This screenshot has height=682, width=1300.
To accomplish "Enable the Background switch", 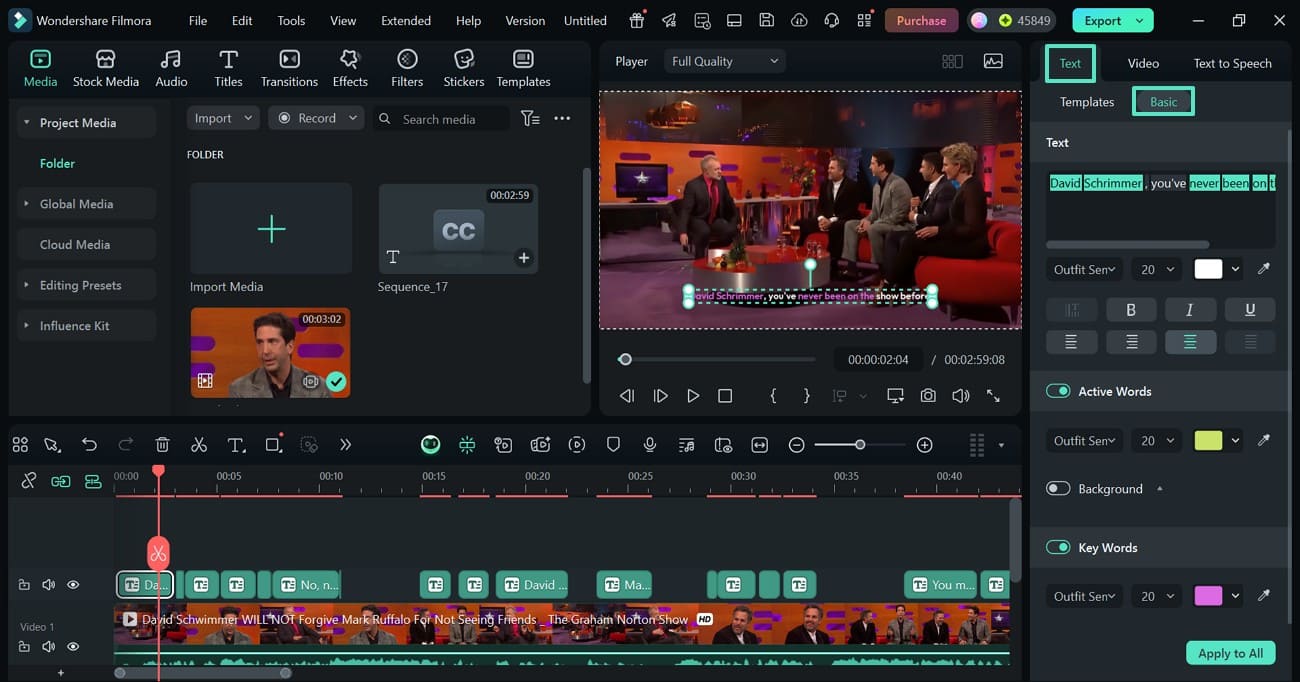I will pyautogui.click(x=1058, y=488).
